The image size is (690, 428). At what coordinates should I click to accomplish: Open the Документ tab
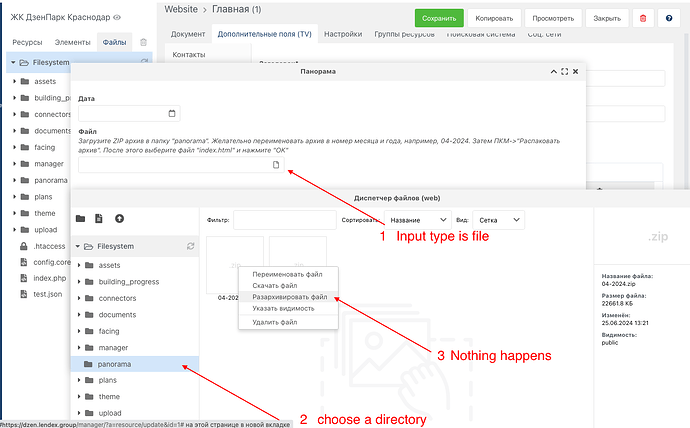(x=188, y=34)
